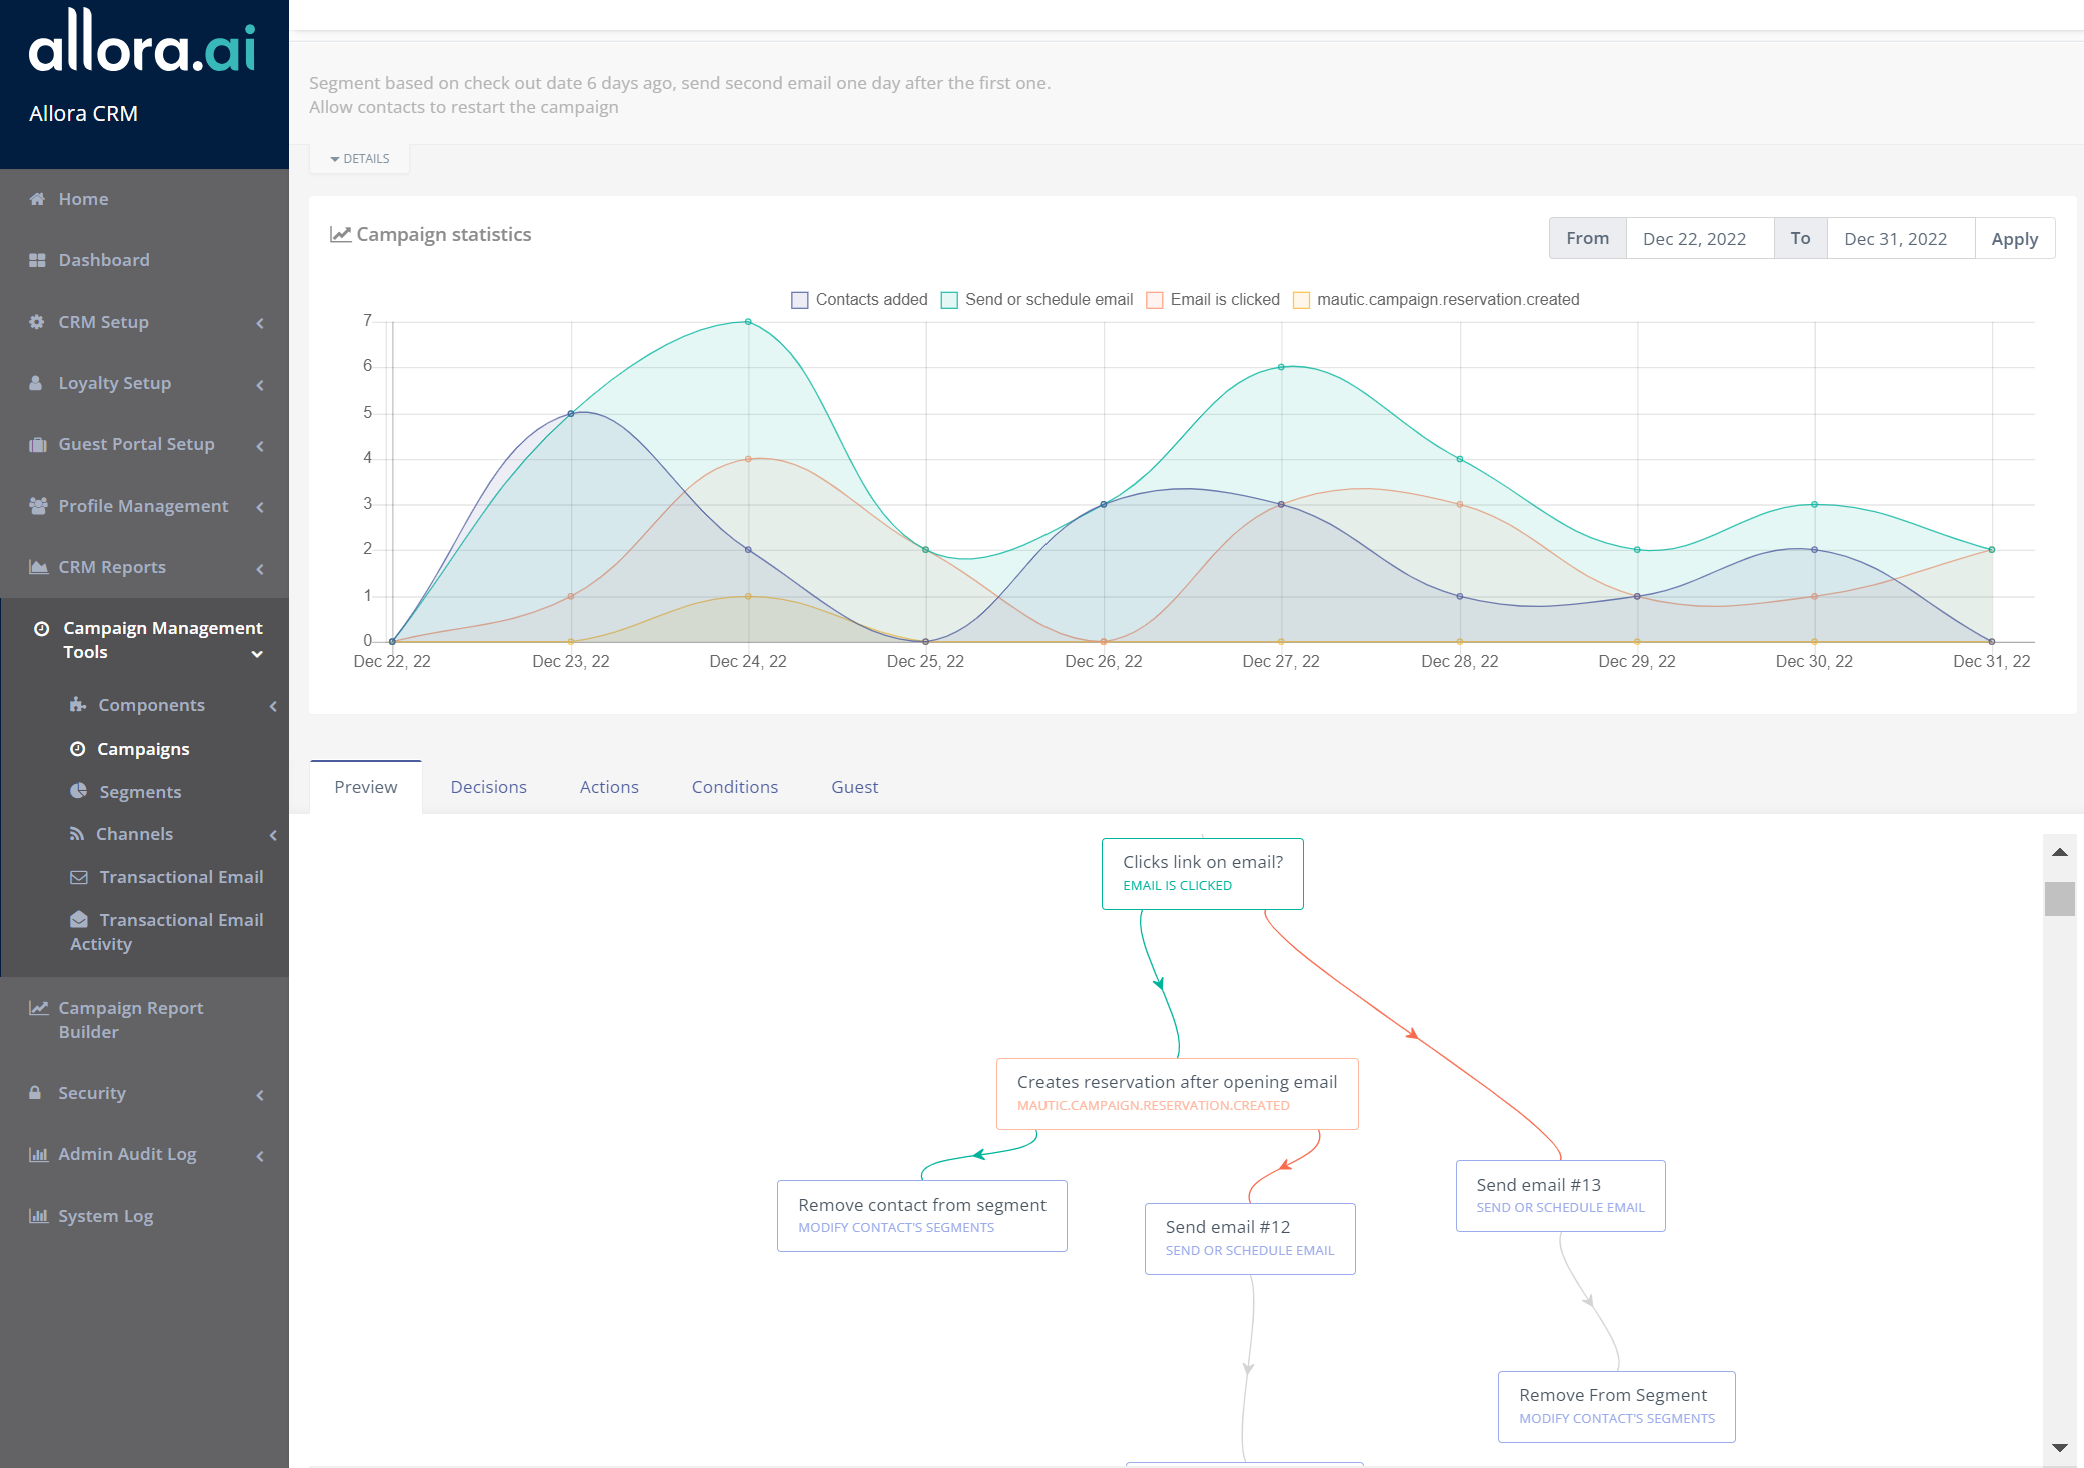Click the Loyalty Setup user icon
2084x1468 pixels.
[36, 383]
